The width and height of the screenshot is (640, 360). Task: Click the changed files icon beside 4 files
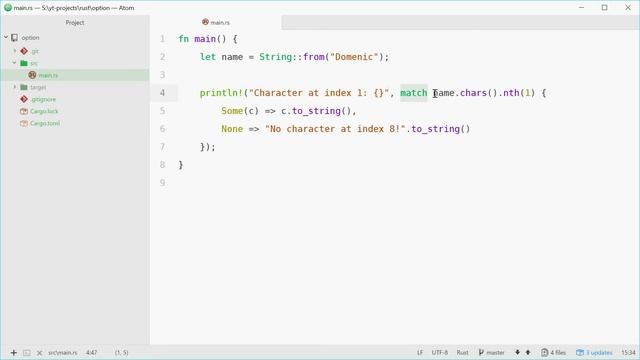click(x=544, y=352)
